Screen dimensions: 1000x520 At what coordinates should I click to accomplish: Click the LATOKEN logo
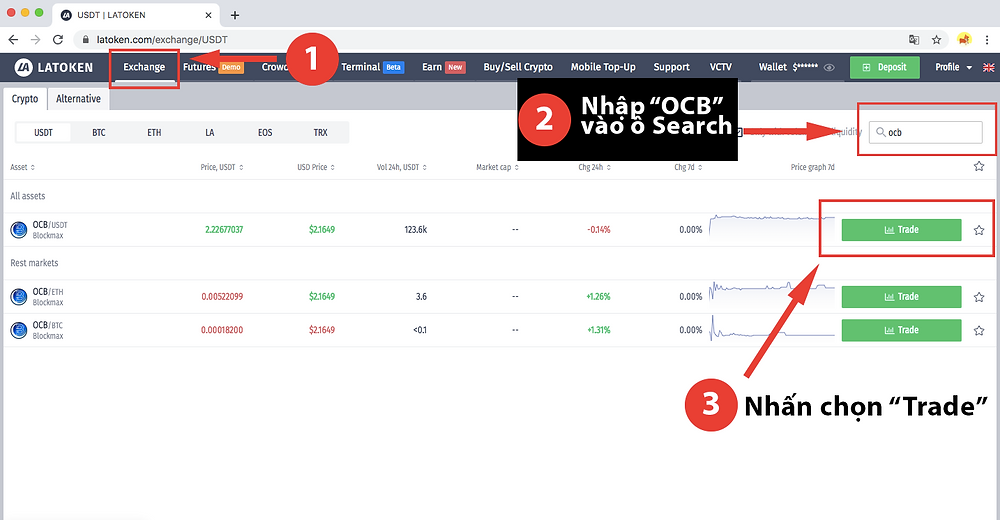54,67
